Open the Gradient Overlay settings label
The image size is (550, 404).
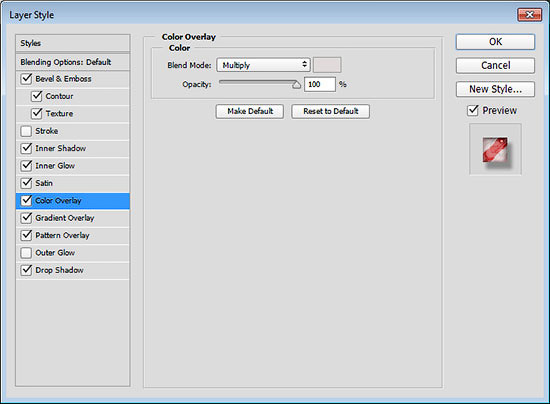(65, 218)
